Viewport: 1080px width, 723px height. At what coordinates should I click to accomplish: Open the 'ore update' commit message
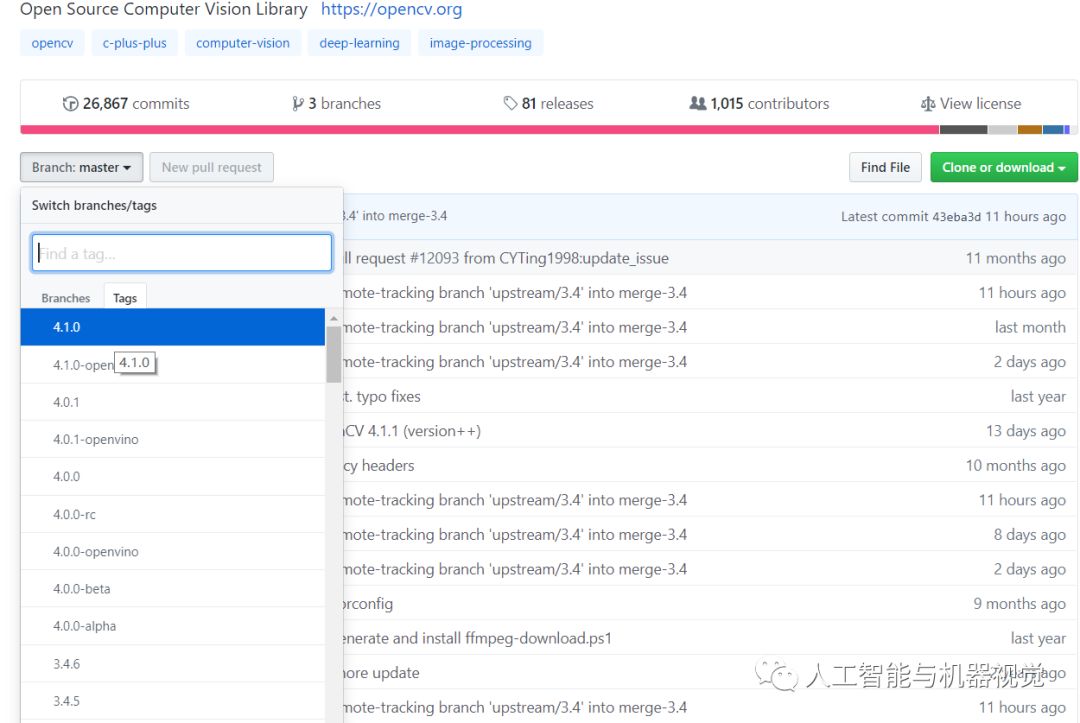pyautogui.click(x=382, y=673)
